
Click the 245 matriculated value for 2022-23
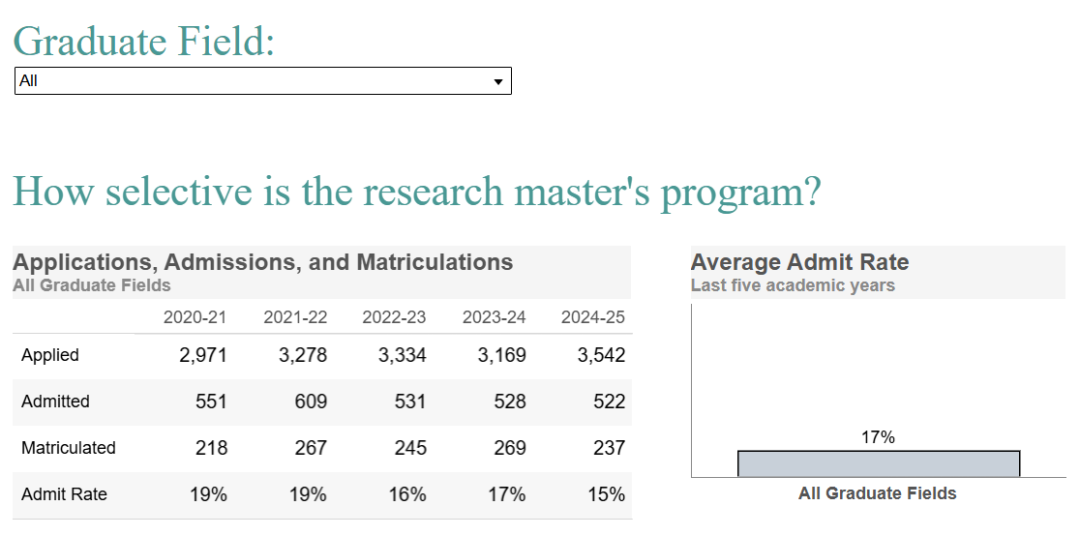coord(410,448)
